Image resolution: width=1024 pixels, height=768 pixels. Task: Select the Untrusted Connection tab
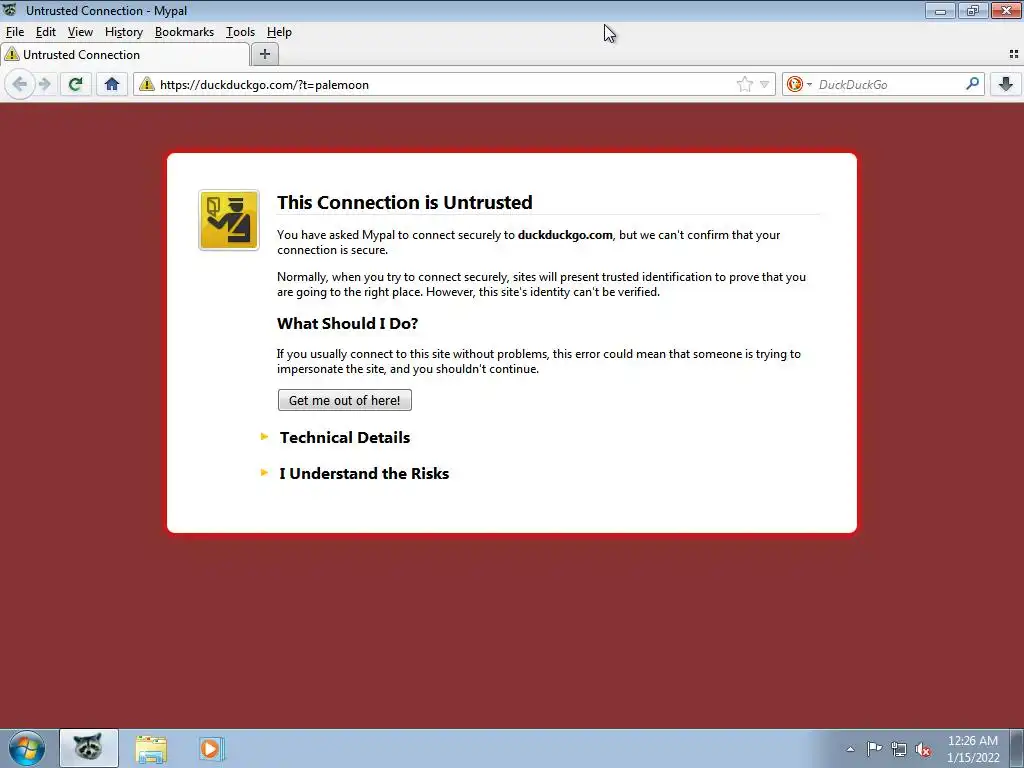click(125, 55)
